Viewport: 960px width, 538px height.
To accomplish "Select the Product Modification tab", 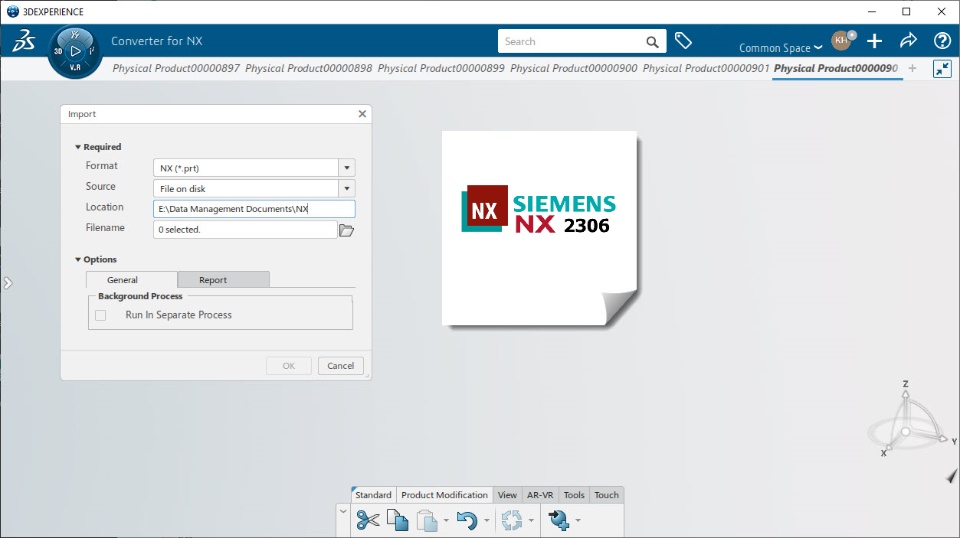I will pyautogui.click(x=444, y=495).
